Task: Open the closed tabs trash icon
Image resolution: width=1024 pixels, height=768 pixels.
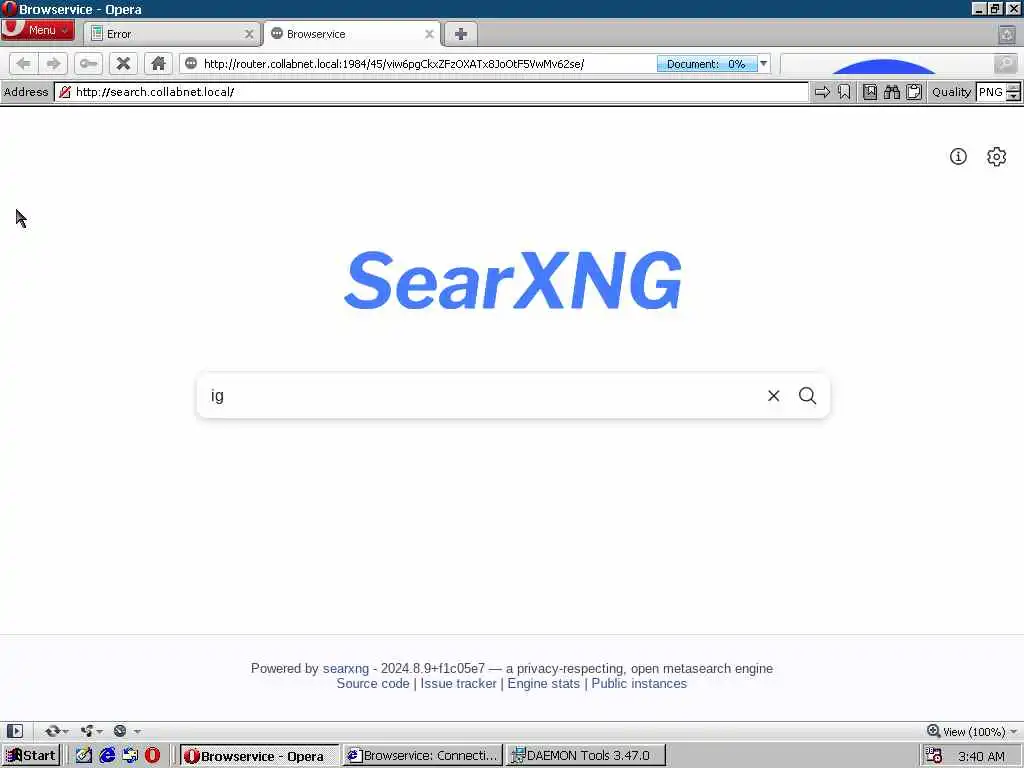Action: [1007, 34]
